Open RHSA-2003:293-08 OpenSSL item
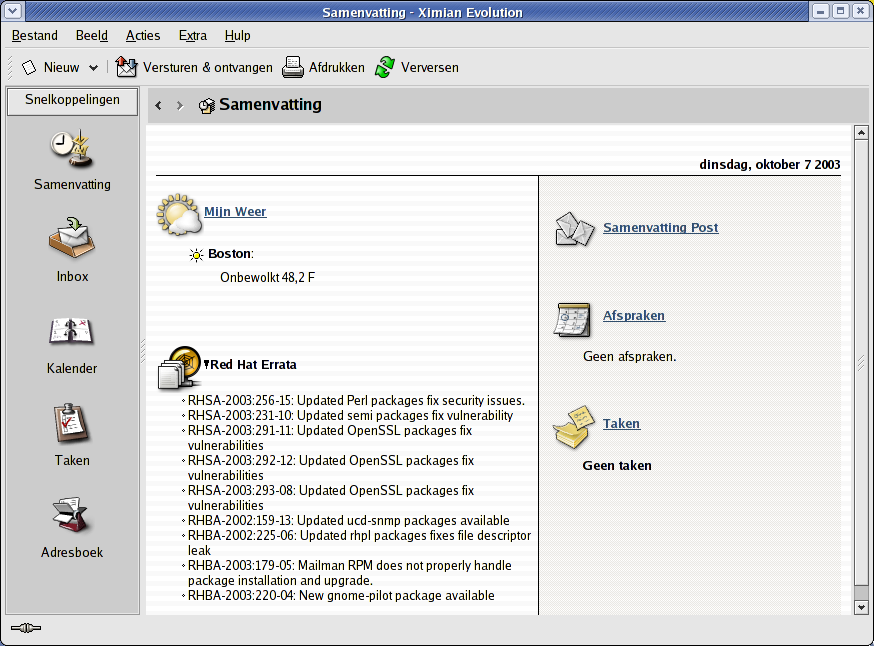 331,498
